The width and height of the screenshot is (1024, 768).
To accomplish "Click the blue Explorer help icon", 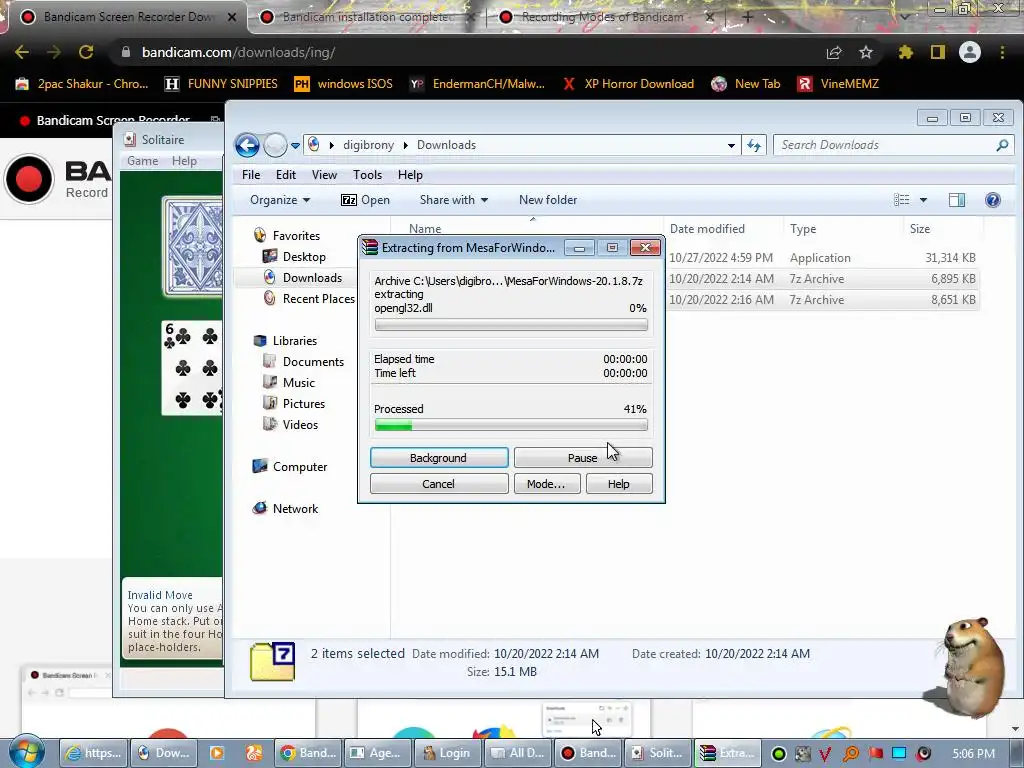I will coord(993,200).
